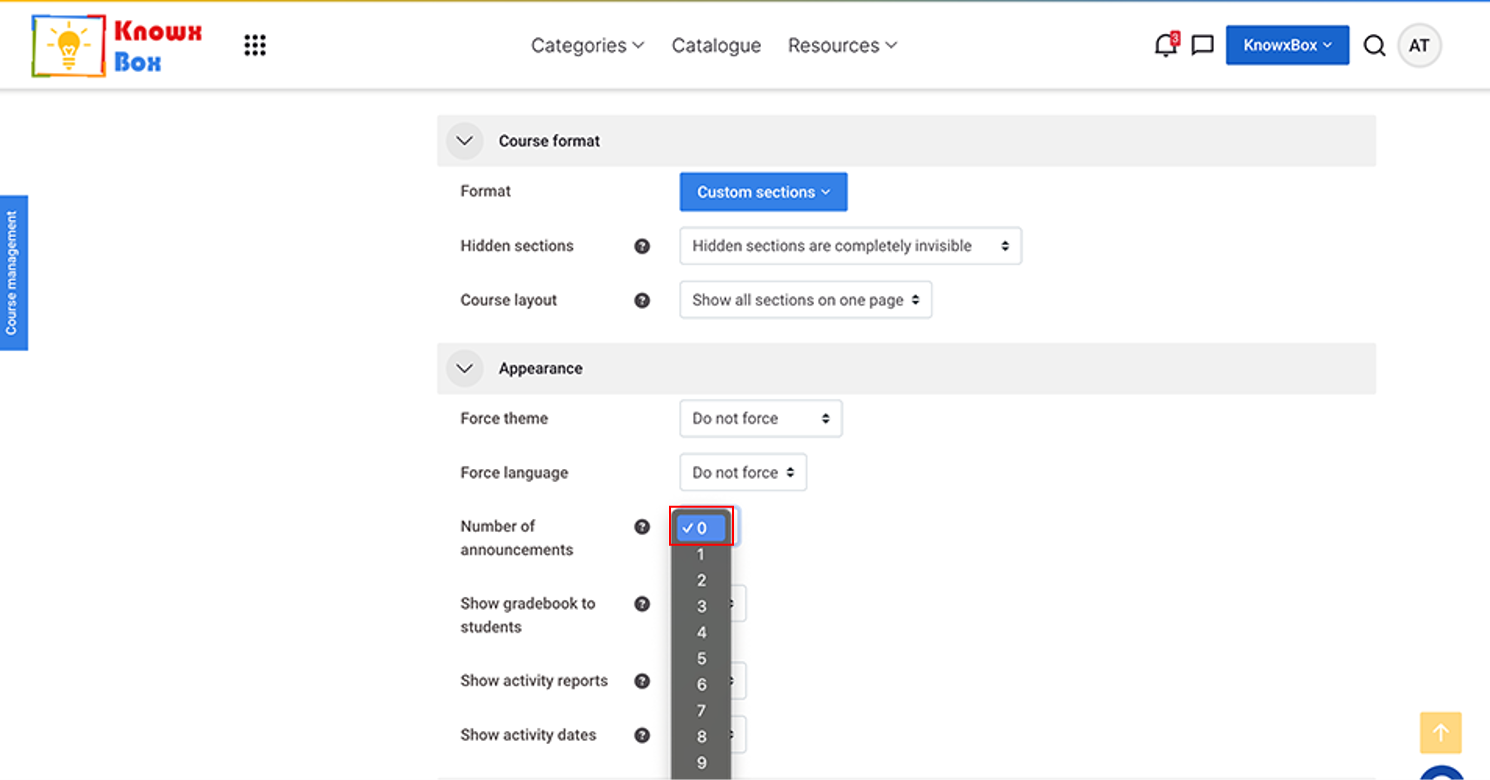The height and width of the screenshot is (780, 1490).
Task: Click the Appearance heading text
Action: [x=540, y=369]
